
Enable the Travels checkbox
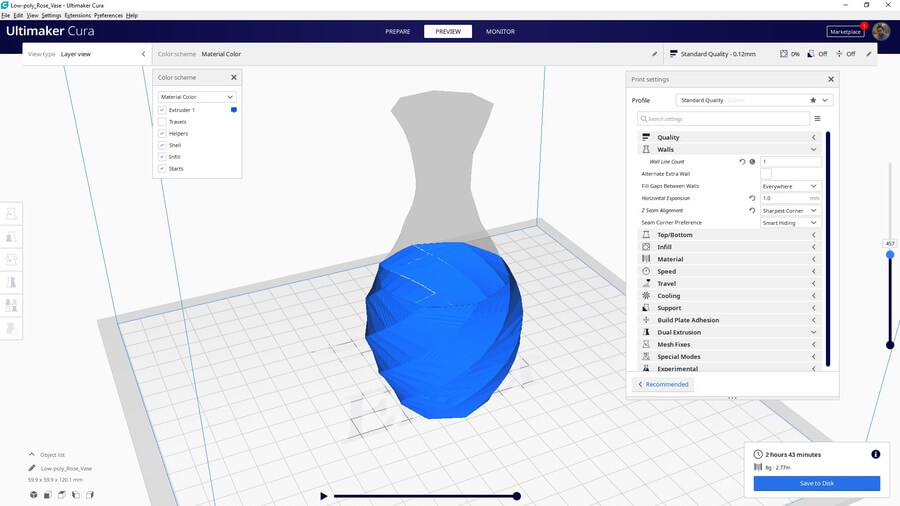click(162, 122)
